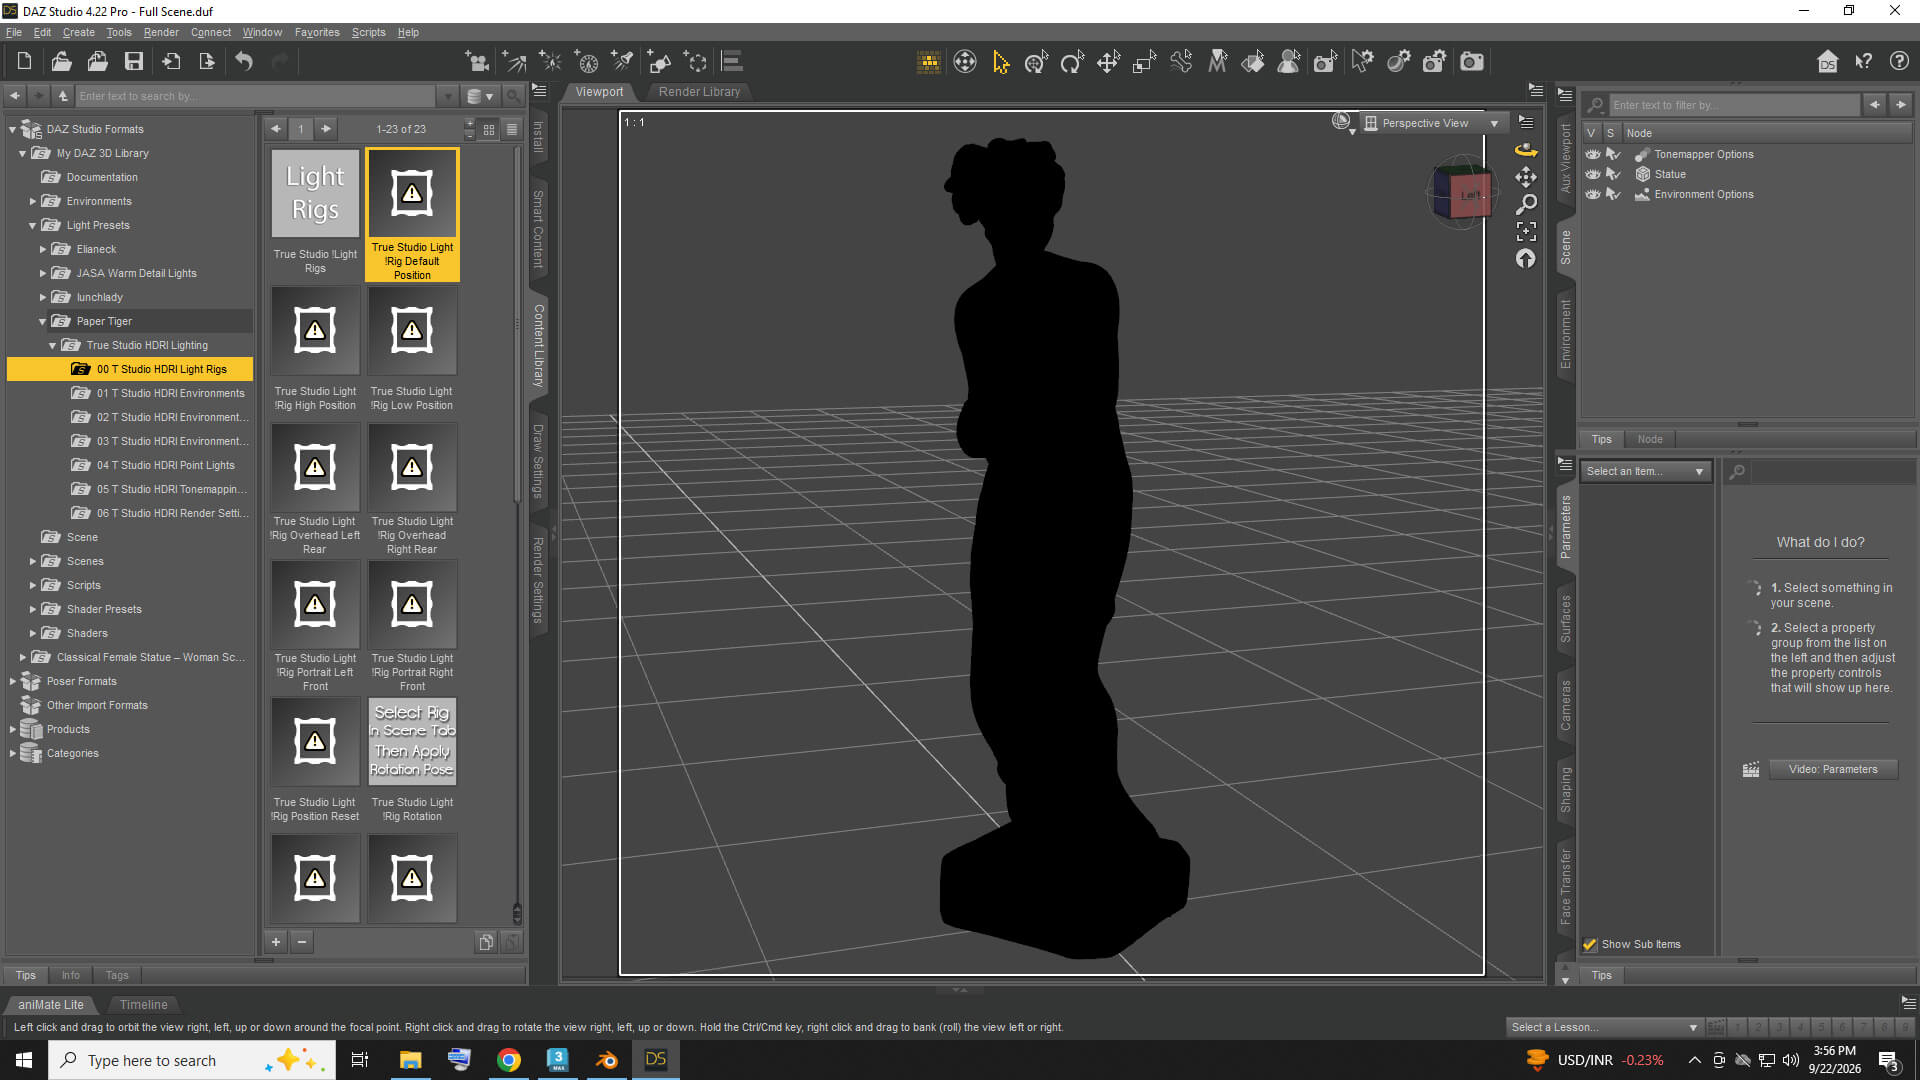
Task: Collapse the Paper Tiger folder
Action: tap(43, 322)
